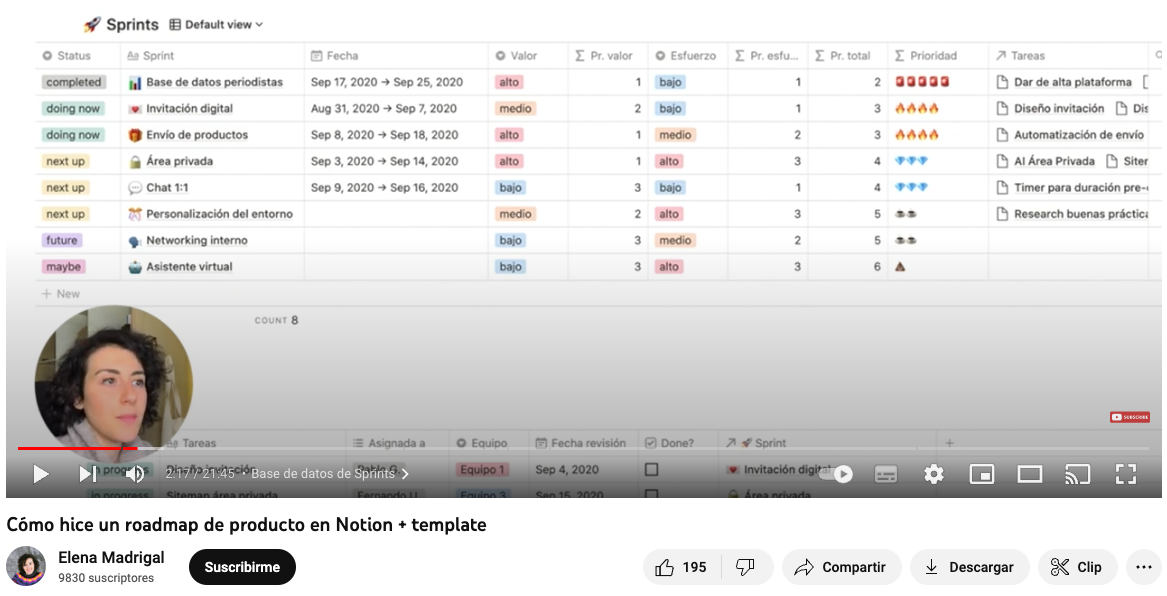Play the video

(x=40, y=474)
